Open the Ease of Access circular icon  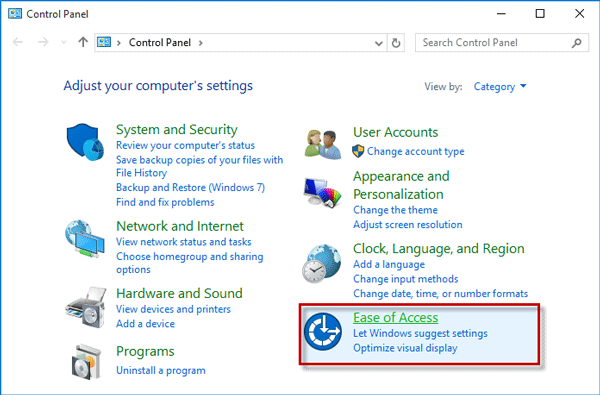[323, 331]
